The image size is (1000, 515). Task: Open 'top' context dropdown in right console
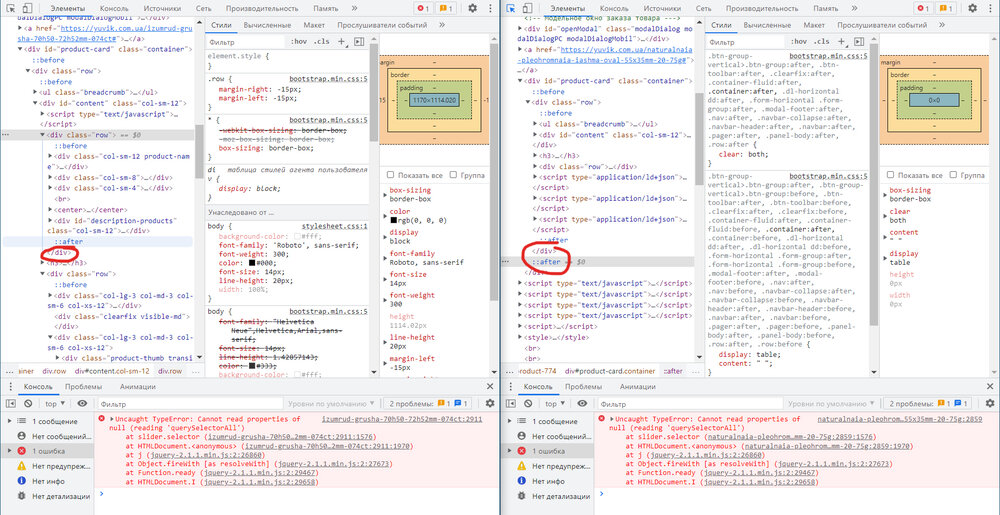[x=555, y=403]
